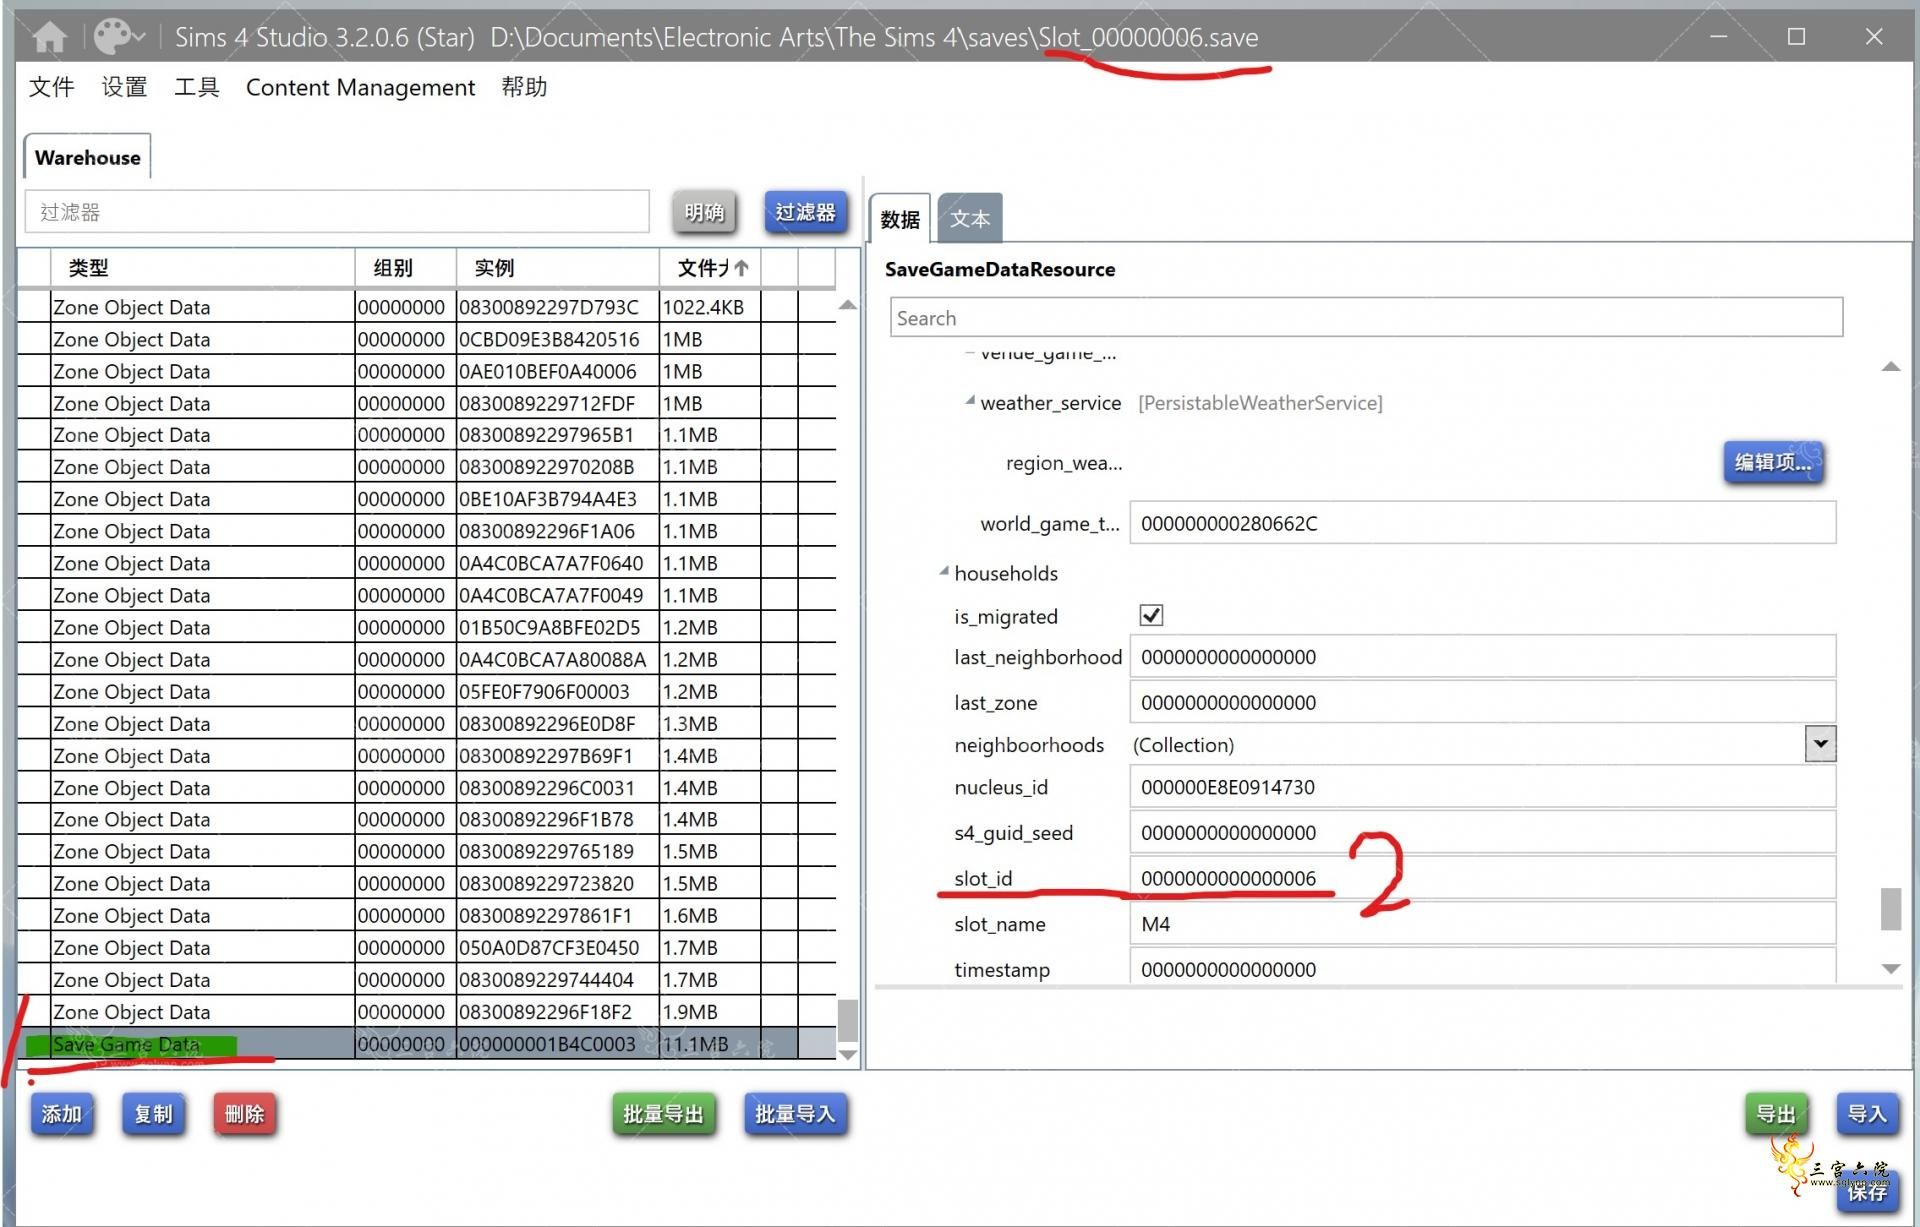Click the resource list scrollbar thumb
This screenshot has width=1920, height=1227.
click(x=847, y=1020)
